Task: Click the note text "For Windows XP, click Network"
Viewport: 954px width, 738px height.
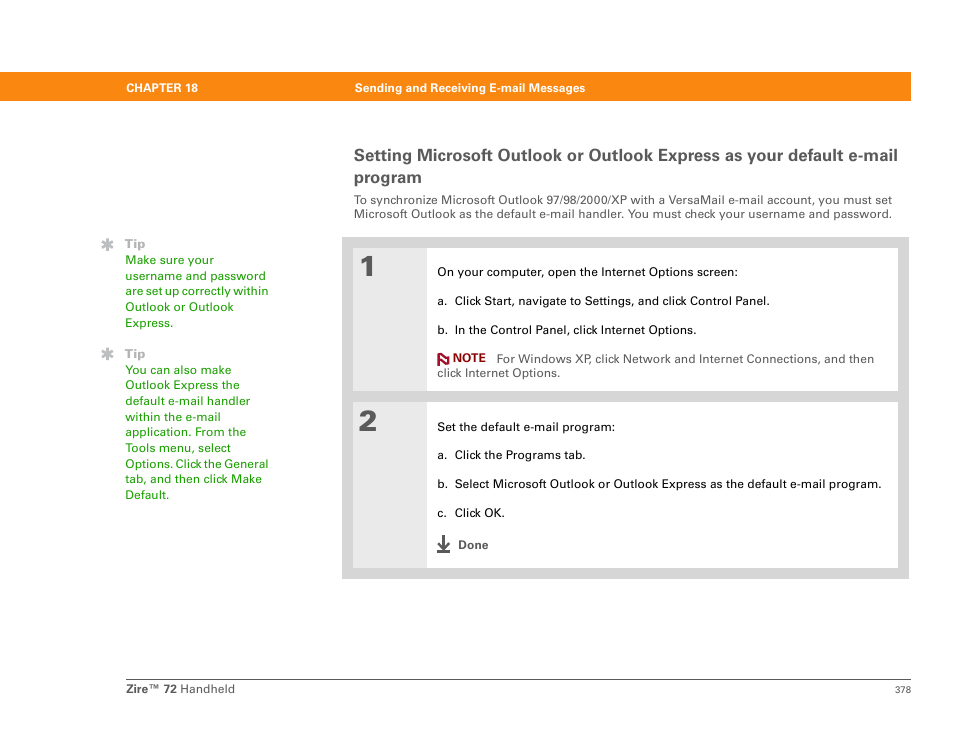Action: point(655,366)
